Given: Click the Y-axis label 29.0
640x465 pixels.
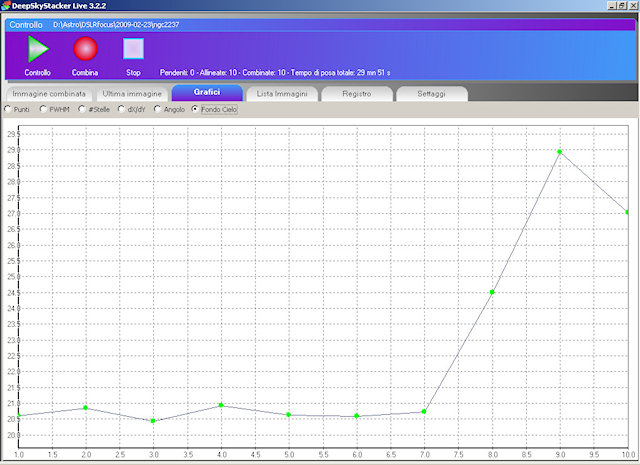Looking at the screenshot, I should [13, 150].
